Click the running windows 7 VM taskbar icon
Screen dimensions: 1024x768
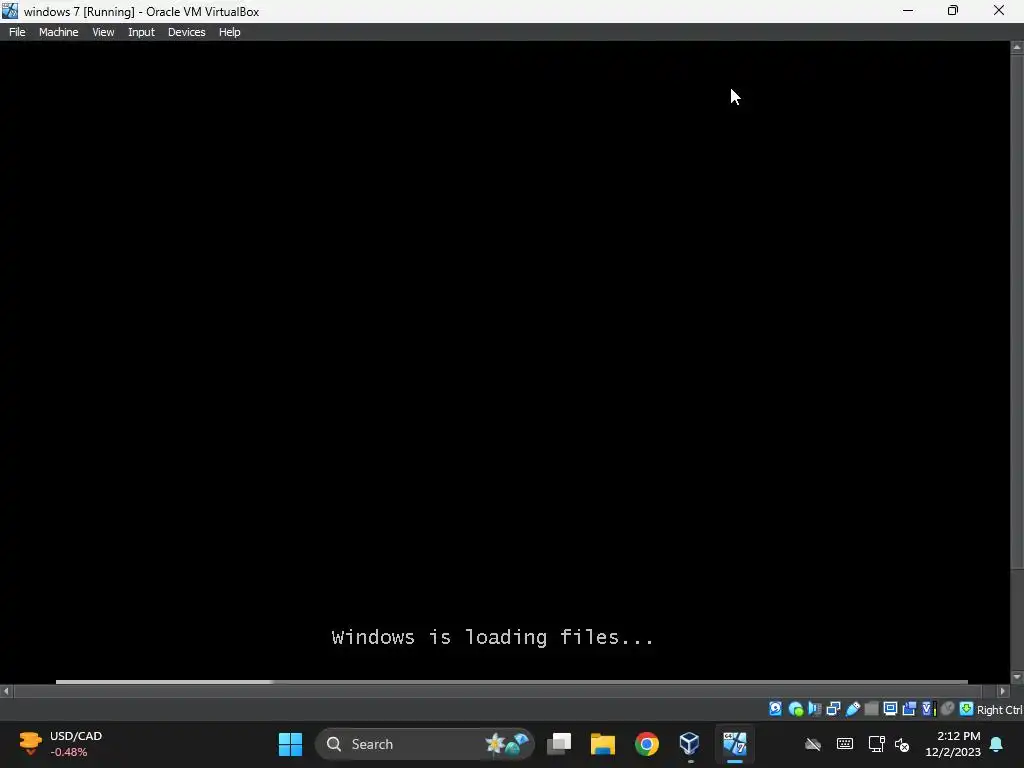[735, 744]
